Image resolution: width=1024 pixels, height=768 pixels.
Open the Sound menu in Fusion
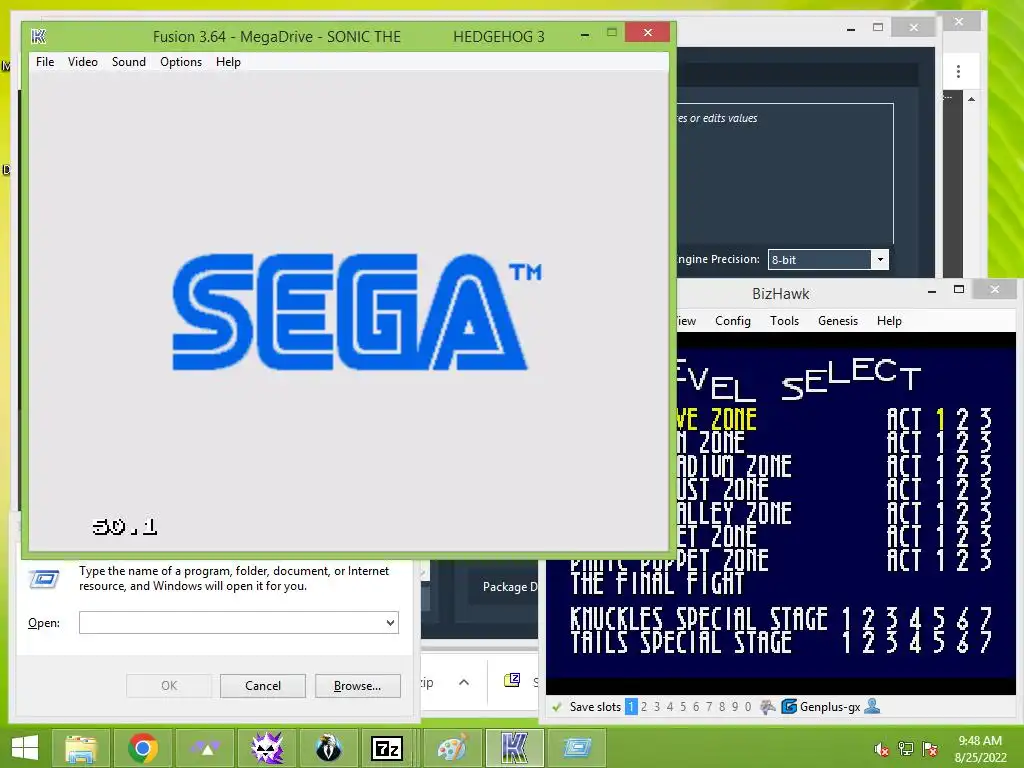click(129, 62)
